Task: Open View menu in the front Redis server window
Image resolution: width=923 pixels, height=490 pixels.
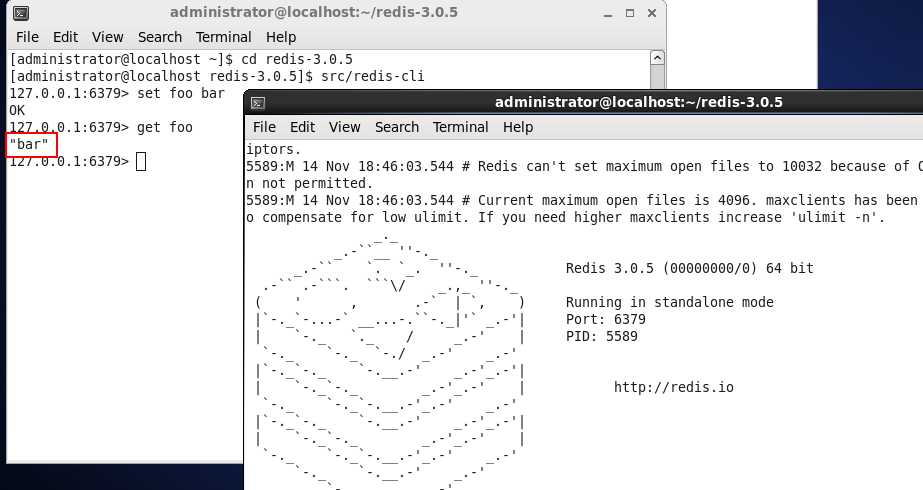Action: tap(344, 127)
